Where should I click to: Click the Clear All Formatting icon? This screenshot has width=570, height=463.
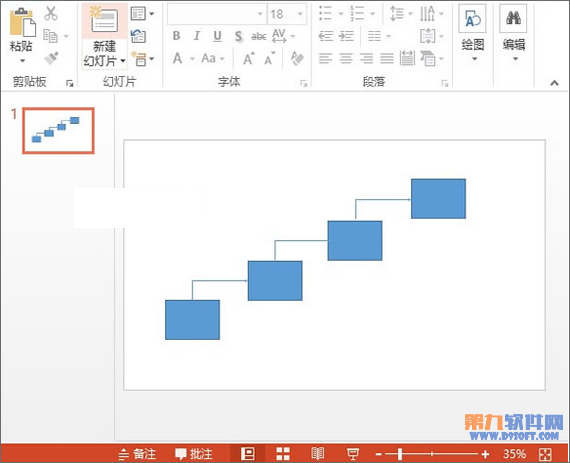pyautogui.click(x=297, y=58)
